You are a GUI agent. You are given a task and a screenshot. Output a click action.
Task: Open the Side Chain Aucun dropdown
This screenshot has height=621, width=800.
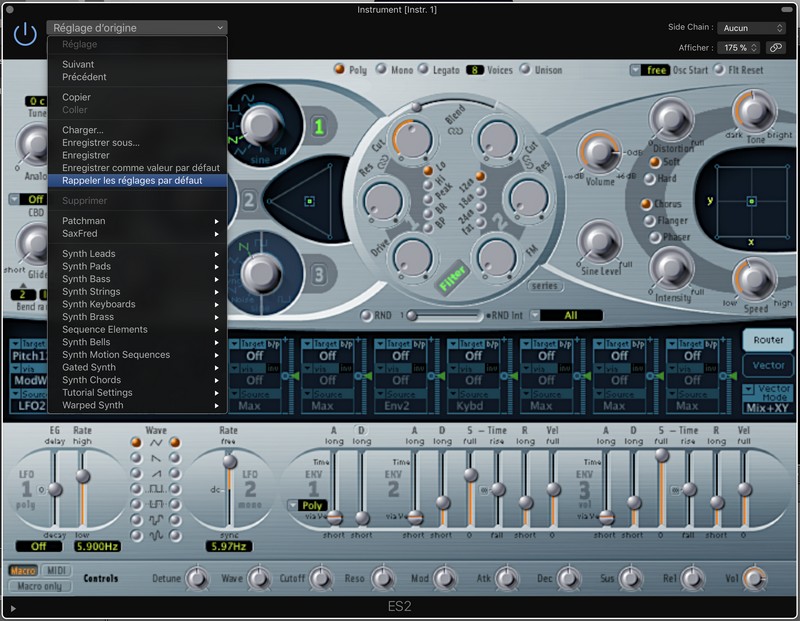click(753, 28)
